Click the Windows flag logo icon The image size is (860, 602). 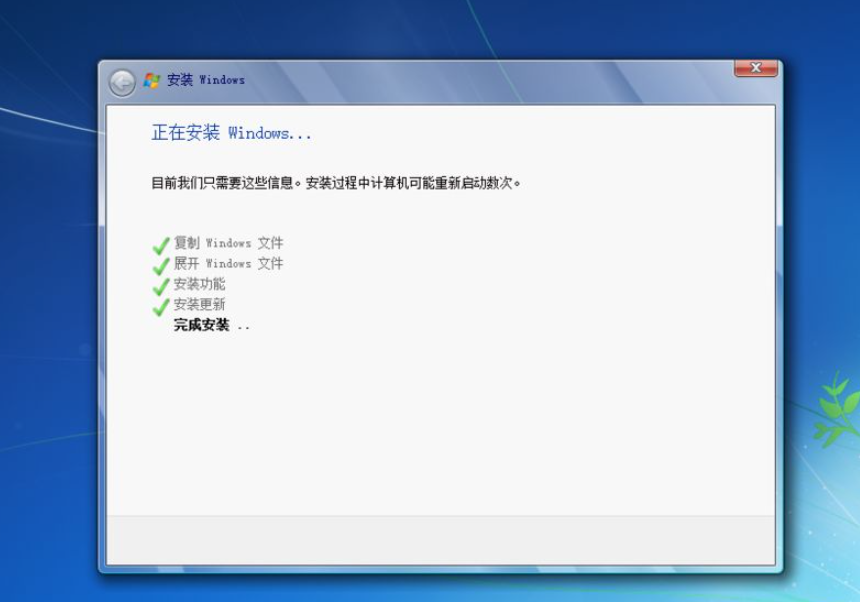pyautogui.click(x=151, y=81)
